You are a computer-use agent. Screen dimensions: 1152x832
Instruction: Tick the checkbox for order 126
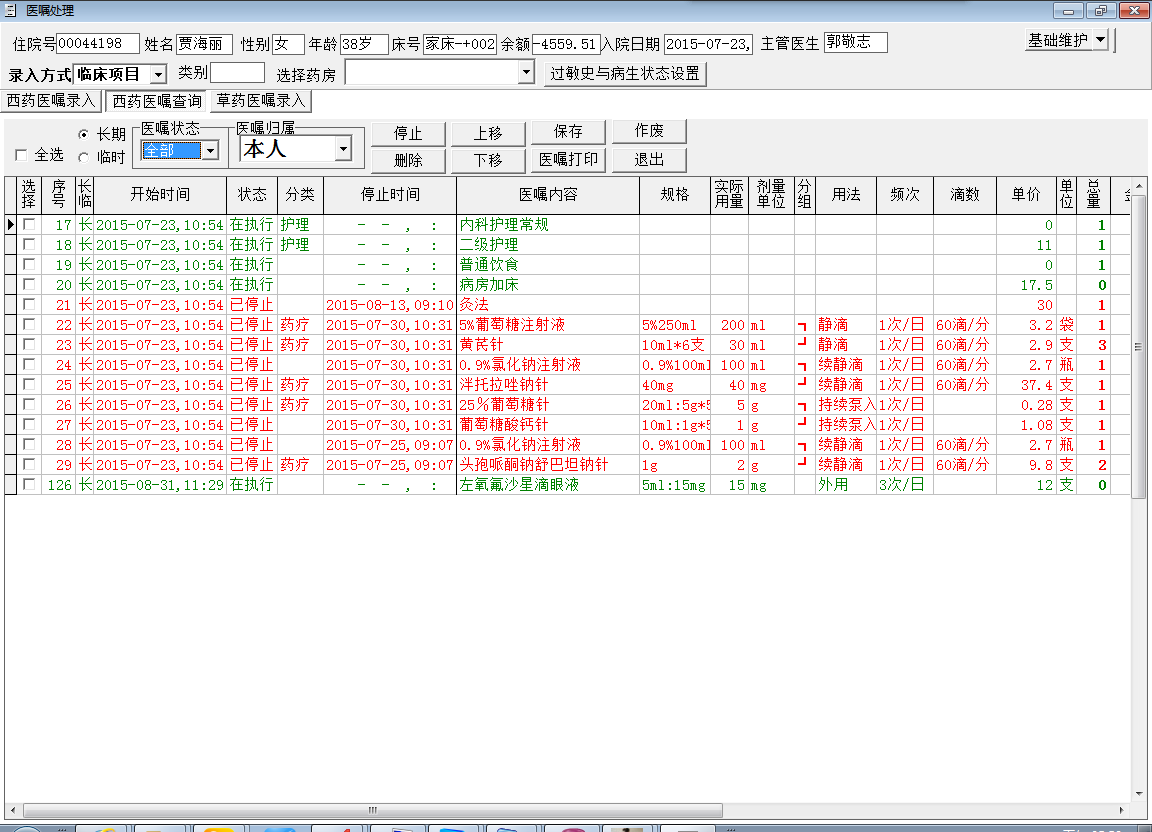pos(29,484)
